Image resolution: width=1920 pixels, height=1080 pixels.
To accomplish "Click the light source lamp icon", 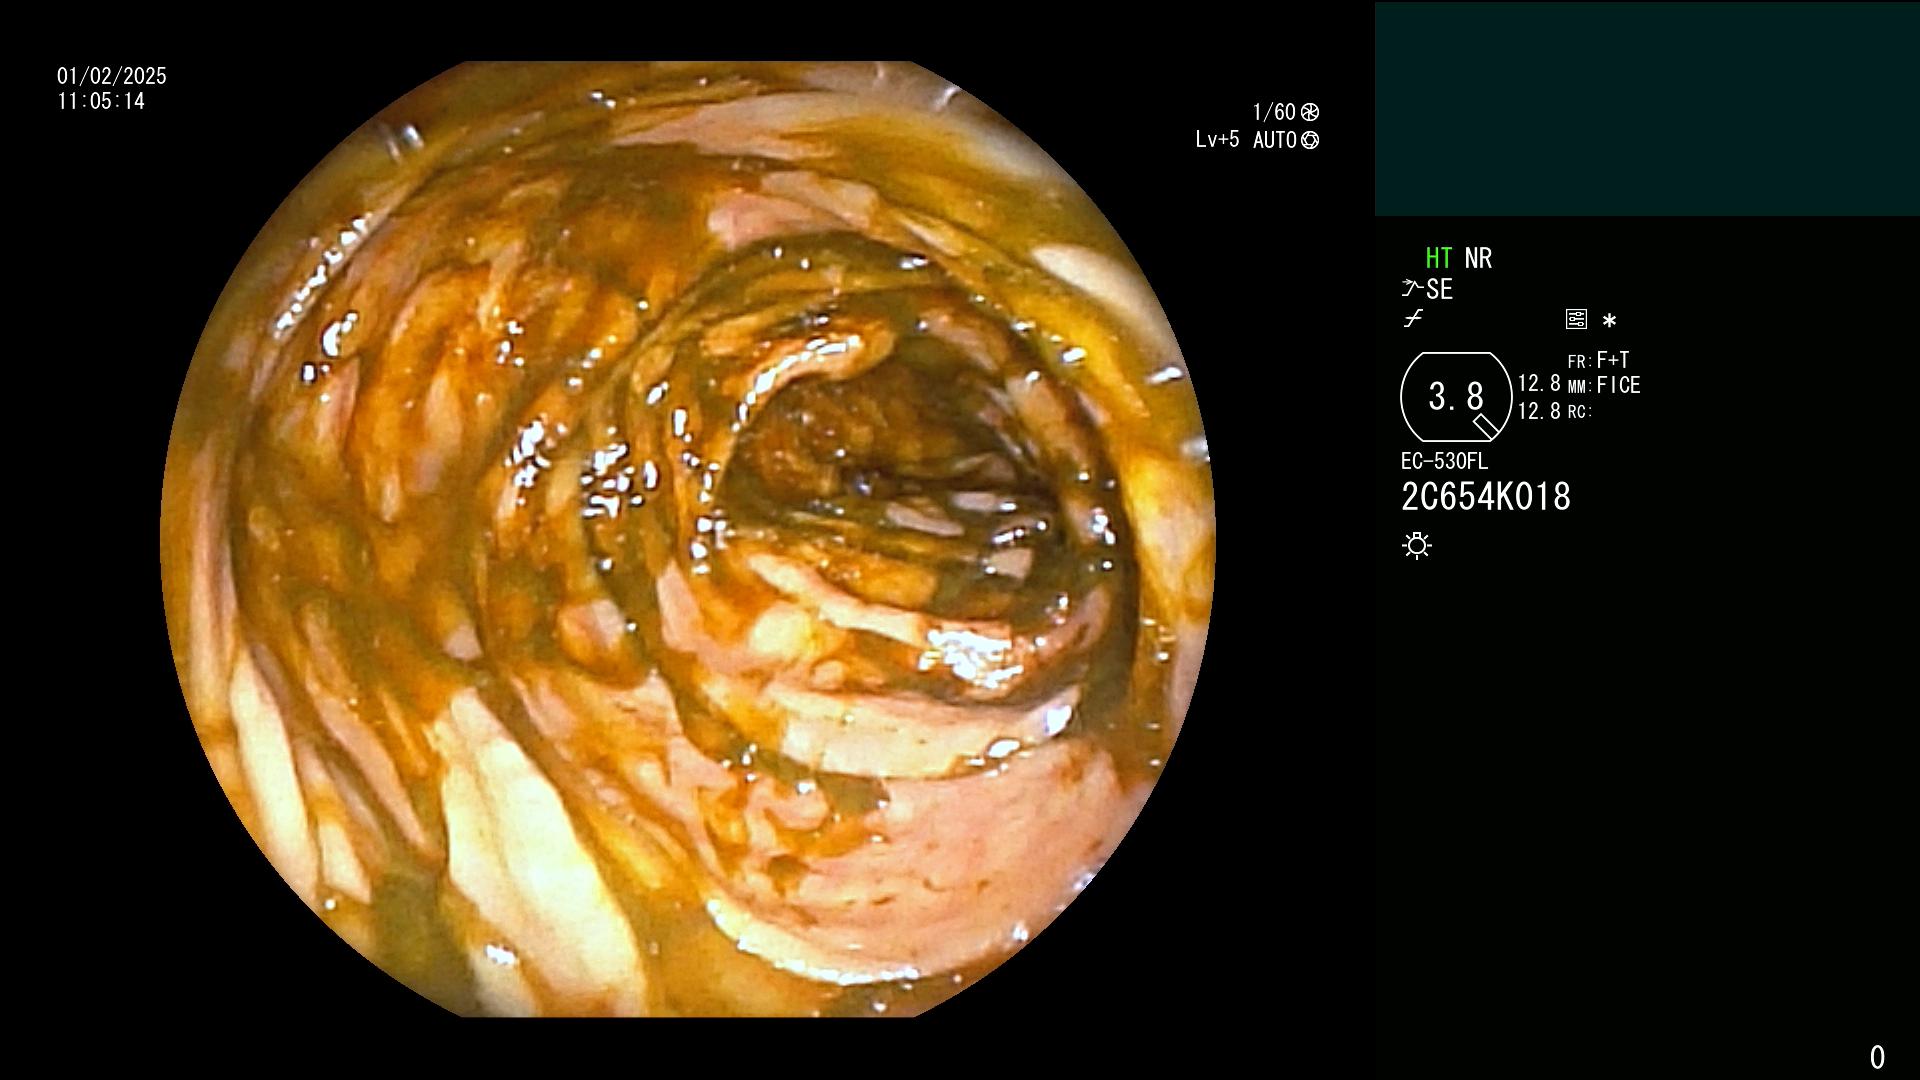I will (1417, 545).
